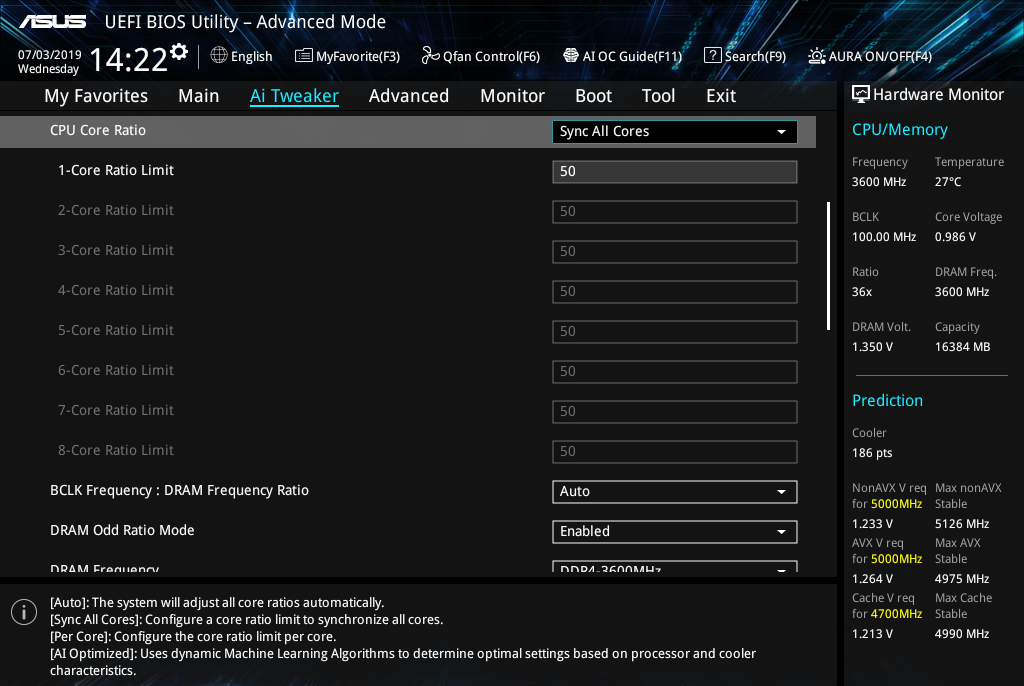1024x686 pixels.
Task: Click Max nonAVX Stable 5126 MHz
Action: [x=961, y=523]
